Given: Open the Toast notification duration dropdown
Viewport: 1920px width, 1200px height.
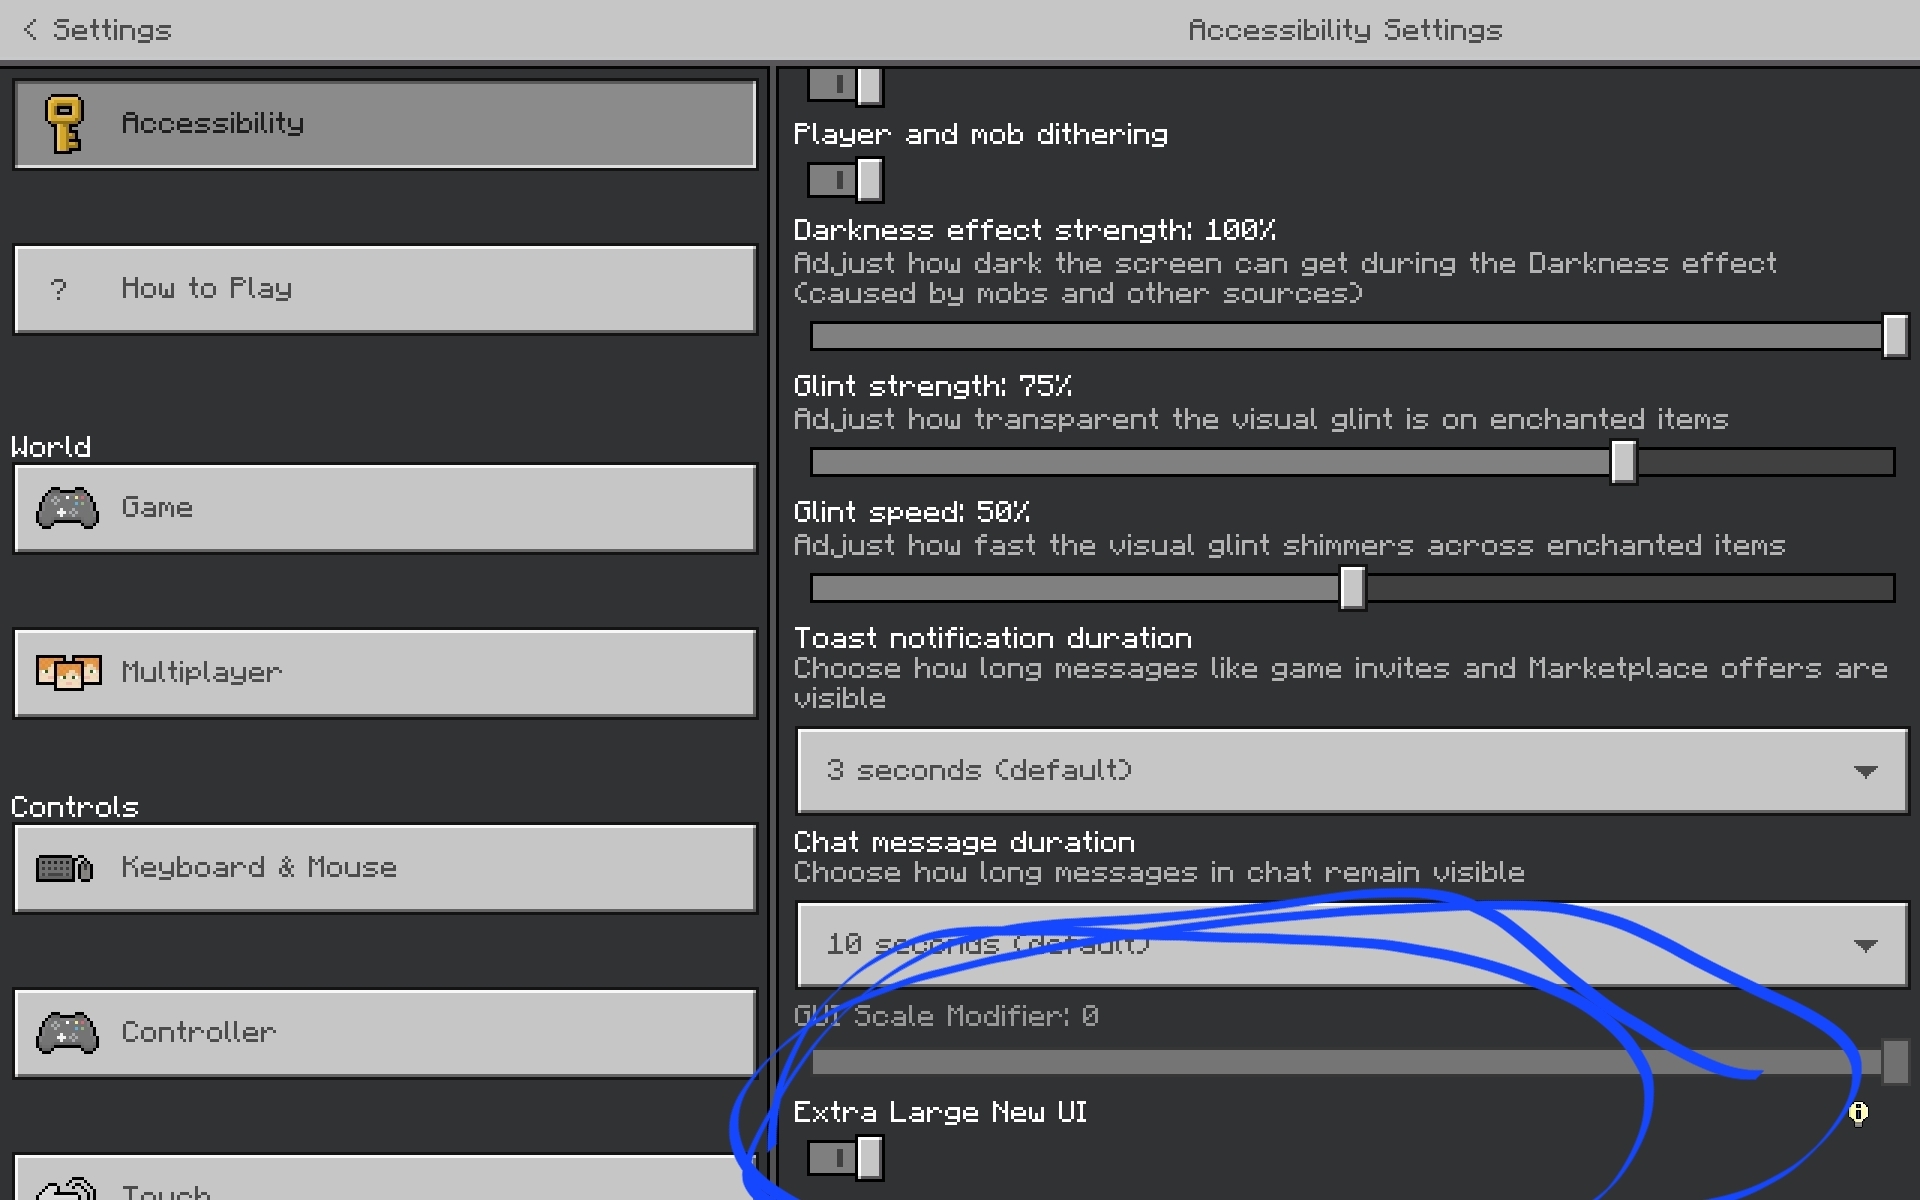Looking at the screenshot, I should point(1352,771).
